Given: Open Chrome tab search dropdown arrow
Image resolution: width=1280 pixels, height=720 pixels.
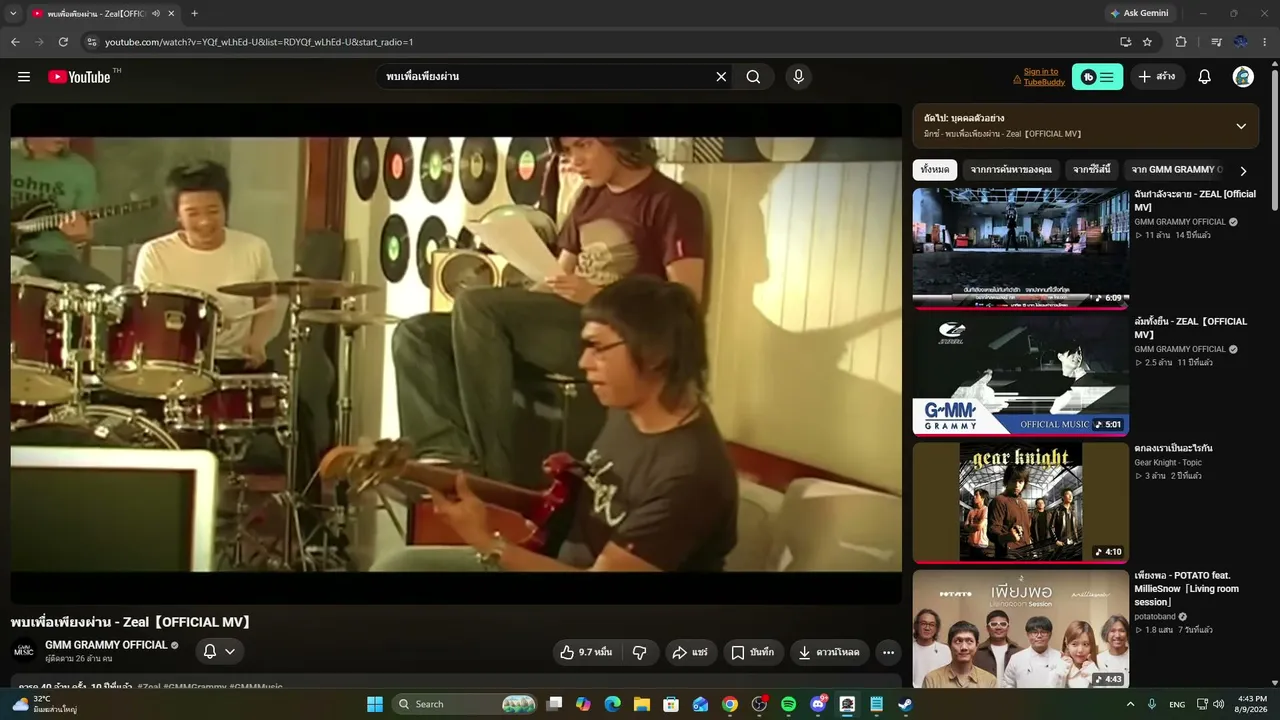Looking at the screenshot, I should click(x=13, y=13).
